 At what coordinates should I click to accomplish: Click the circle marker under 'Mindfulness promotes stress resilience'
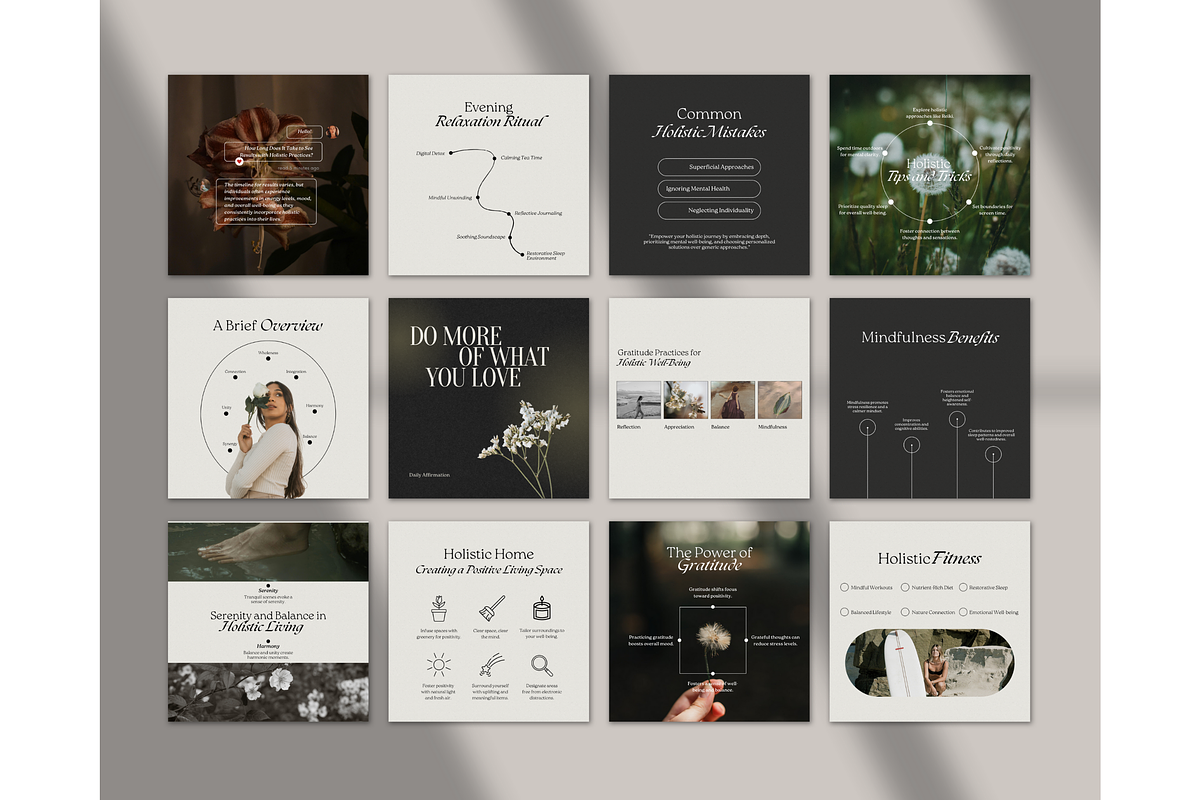pos(868,427)
